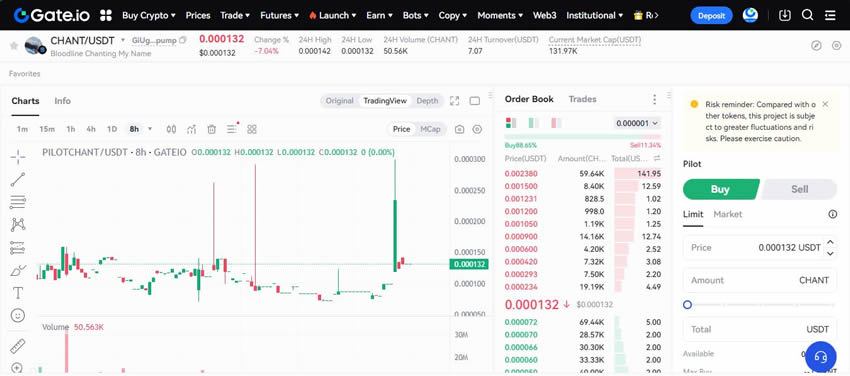Open the Earn dropdown menu

point(379,15)
